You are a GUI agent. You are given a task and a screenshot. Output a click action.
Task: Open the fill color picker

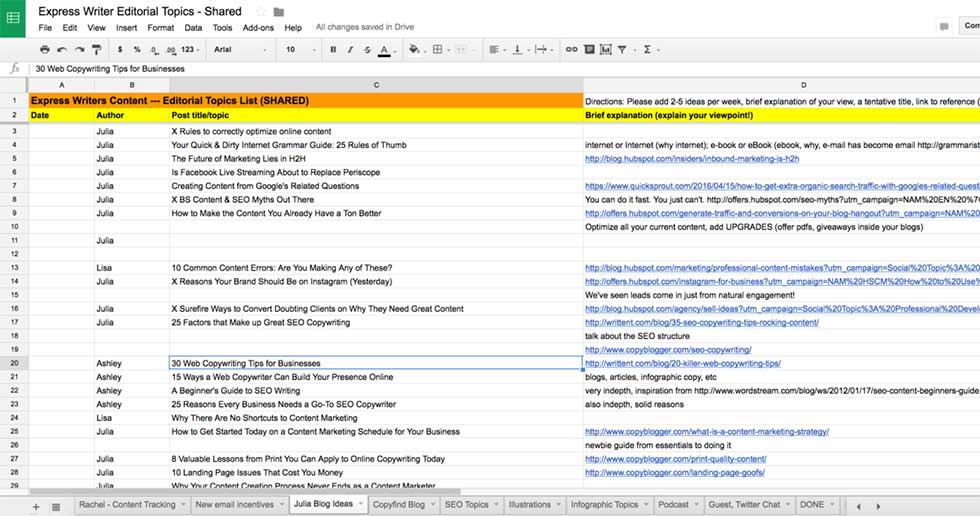414,49
